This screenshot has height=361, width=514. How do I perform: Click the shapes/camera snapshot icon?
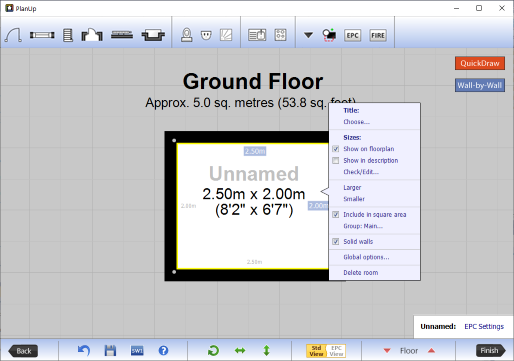[329, 35]
